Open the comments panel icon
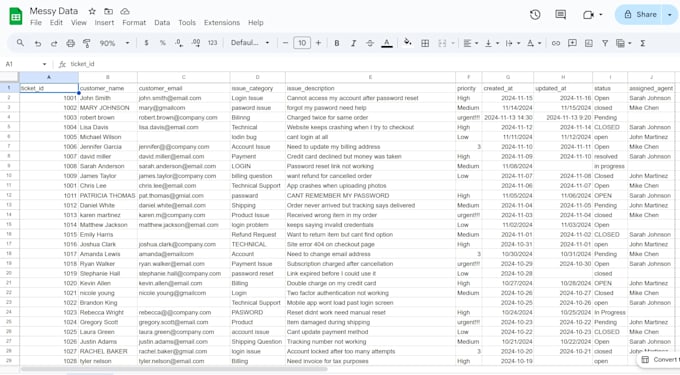This screenshot has width=680, height=375. 560,15
